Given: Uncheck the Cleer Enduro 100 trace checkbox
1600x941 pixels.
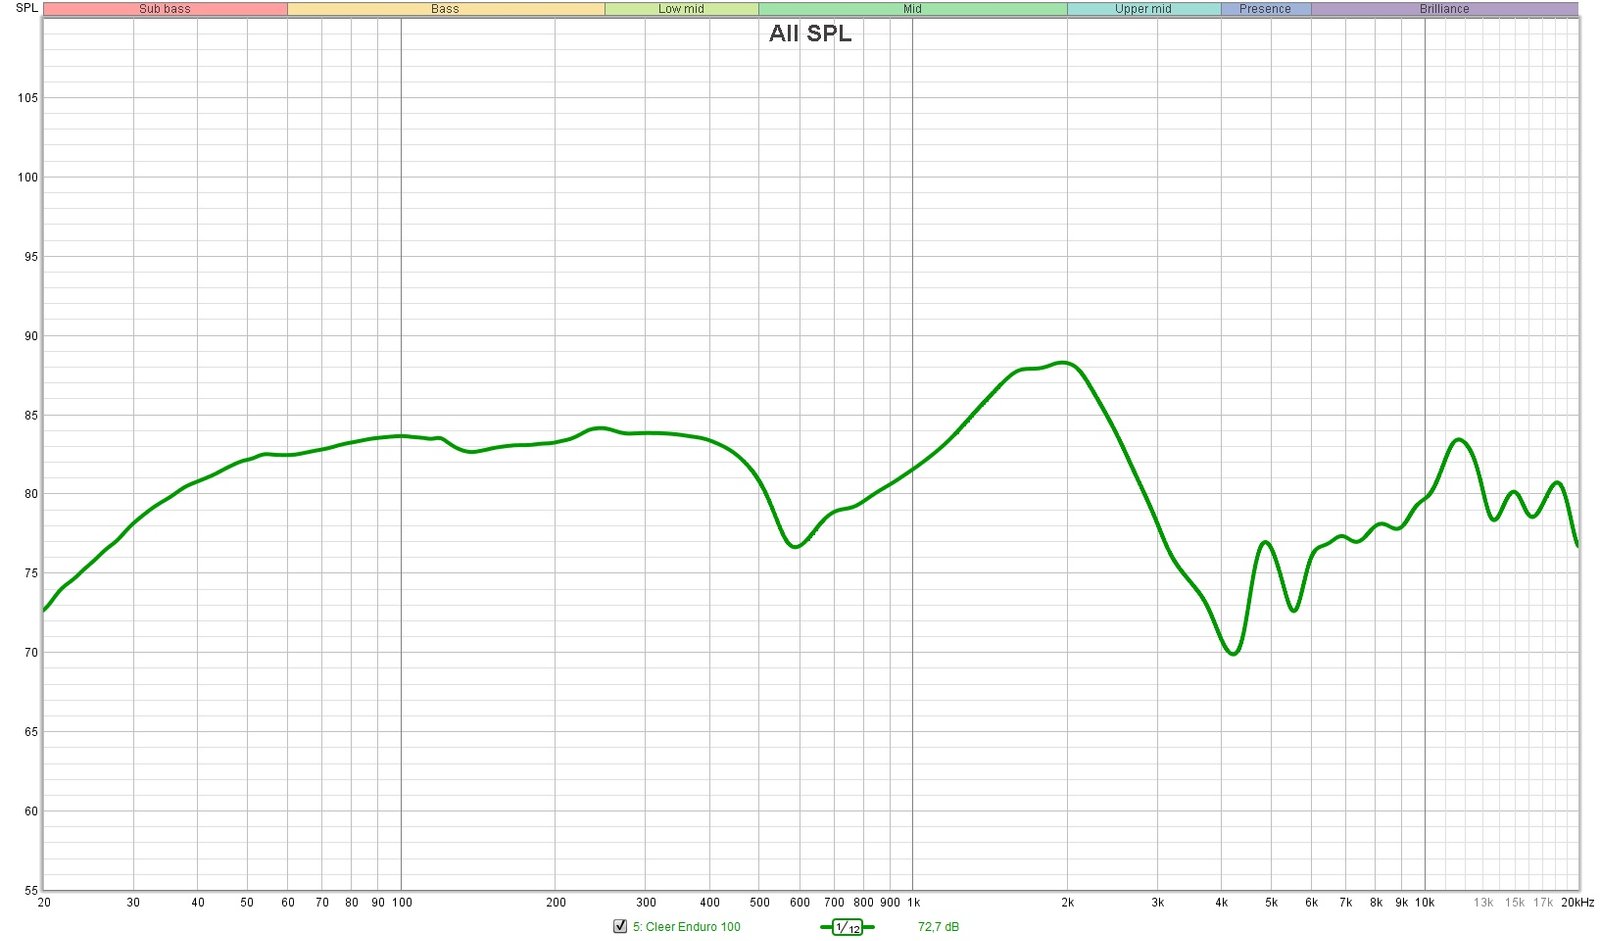Looking at the screenshot, I should click(x=620, y=926).
